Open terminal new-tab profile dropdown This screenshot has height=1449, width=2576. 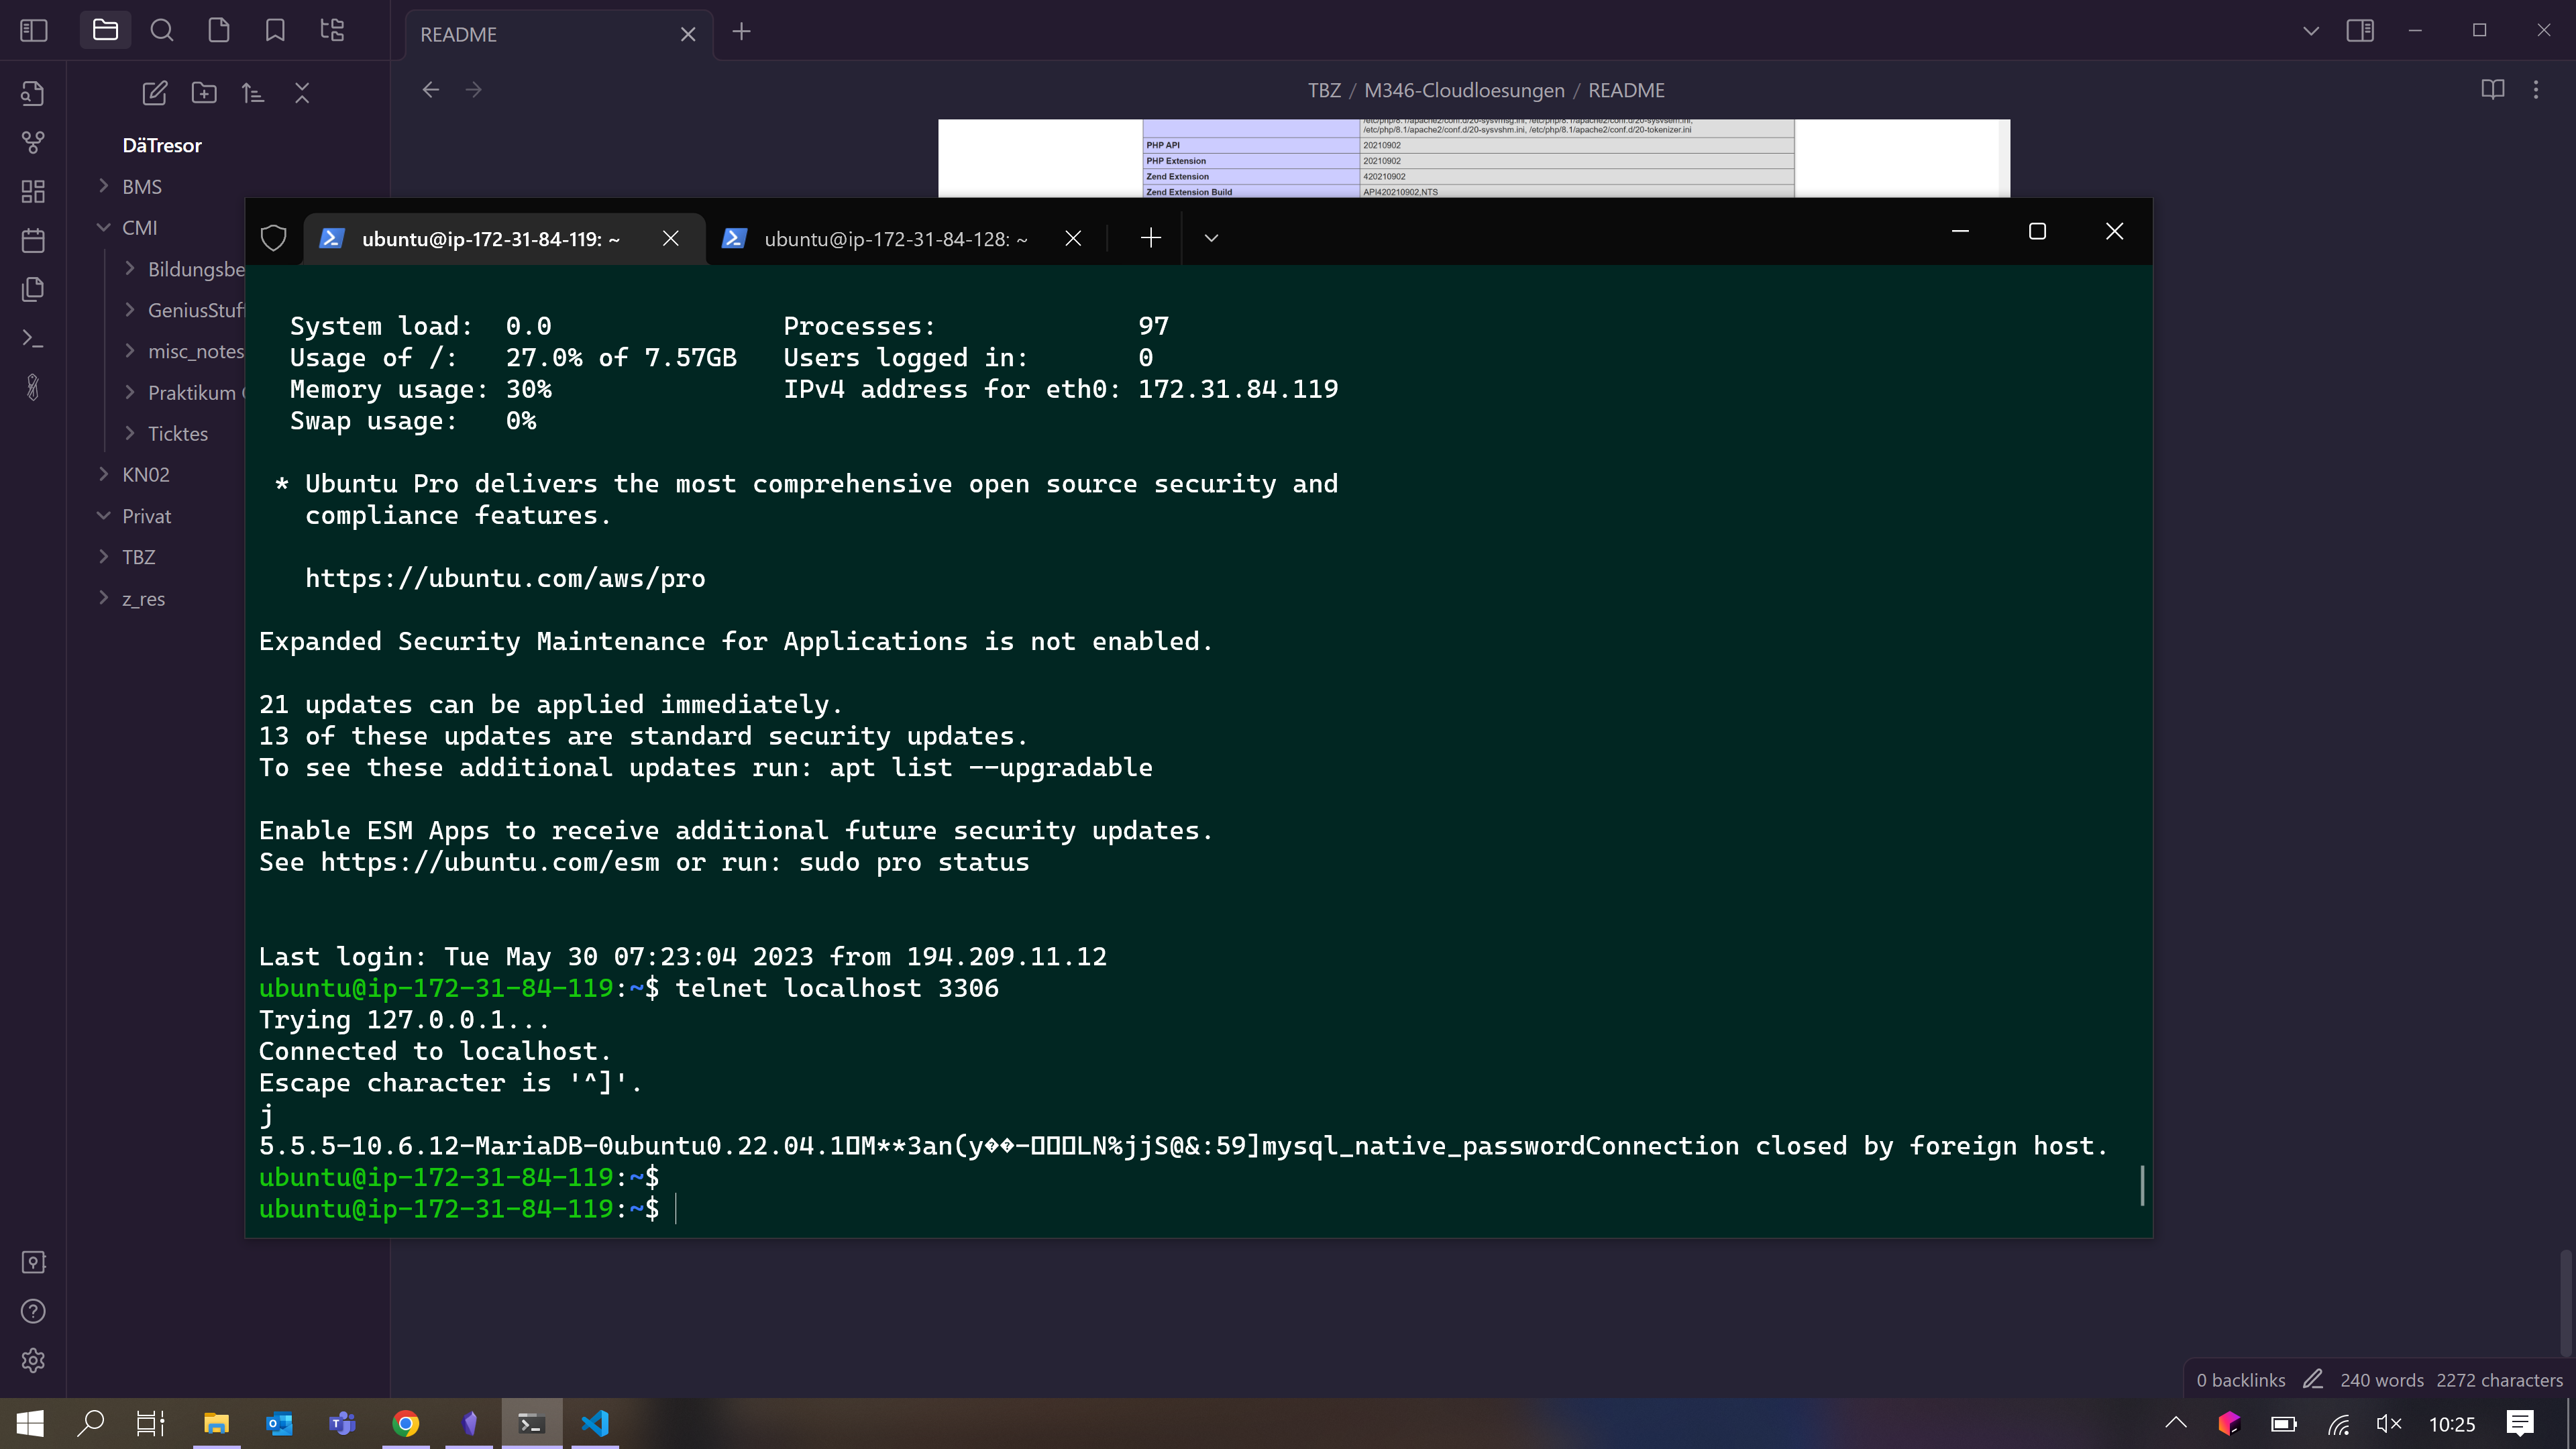(x=1211, y=238)
